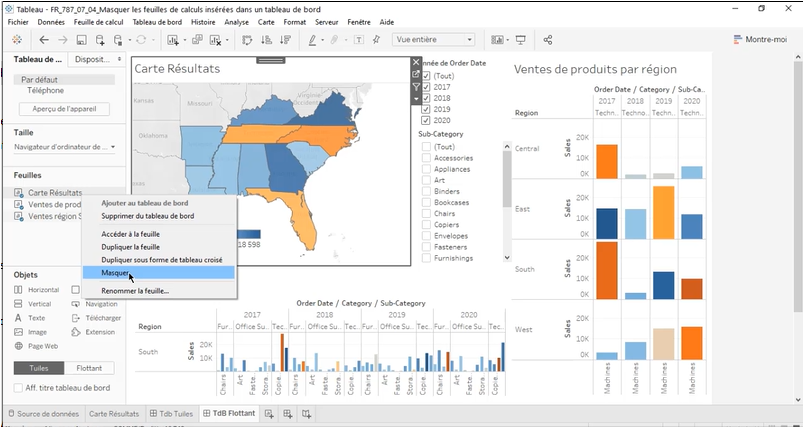Check the Binders sub-category checkbox

coord(427,191)
